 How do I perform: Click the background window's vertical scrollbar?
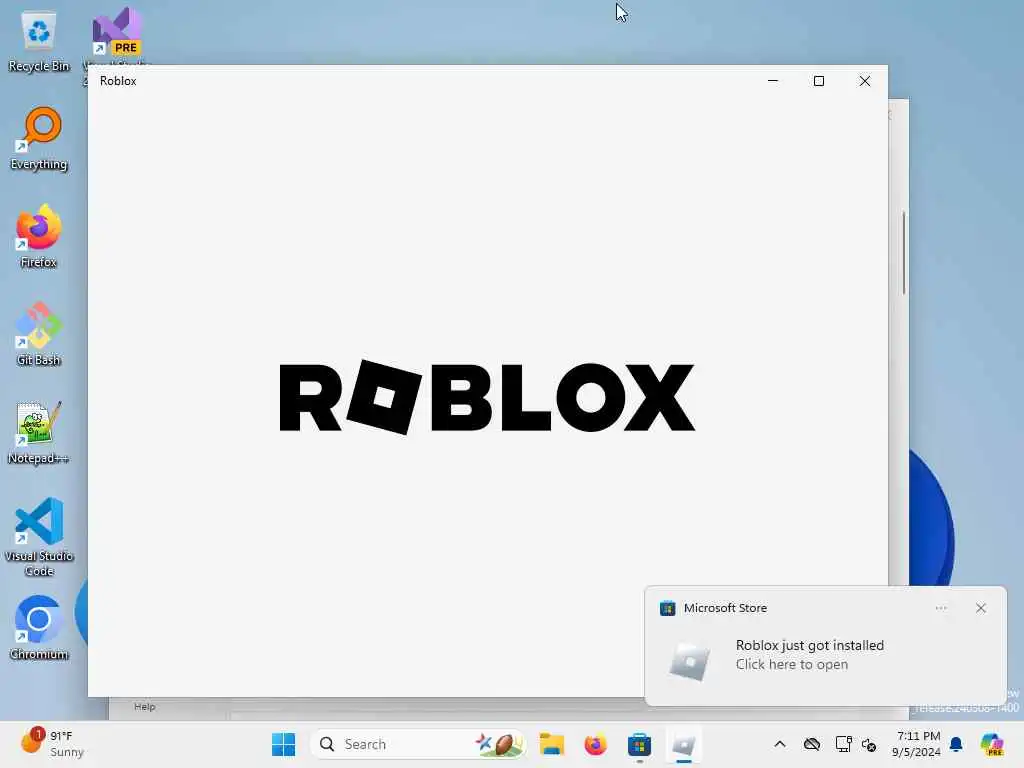click(904, 253)
